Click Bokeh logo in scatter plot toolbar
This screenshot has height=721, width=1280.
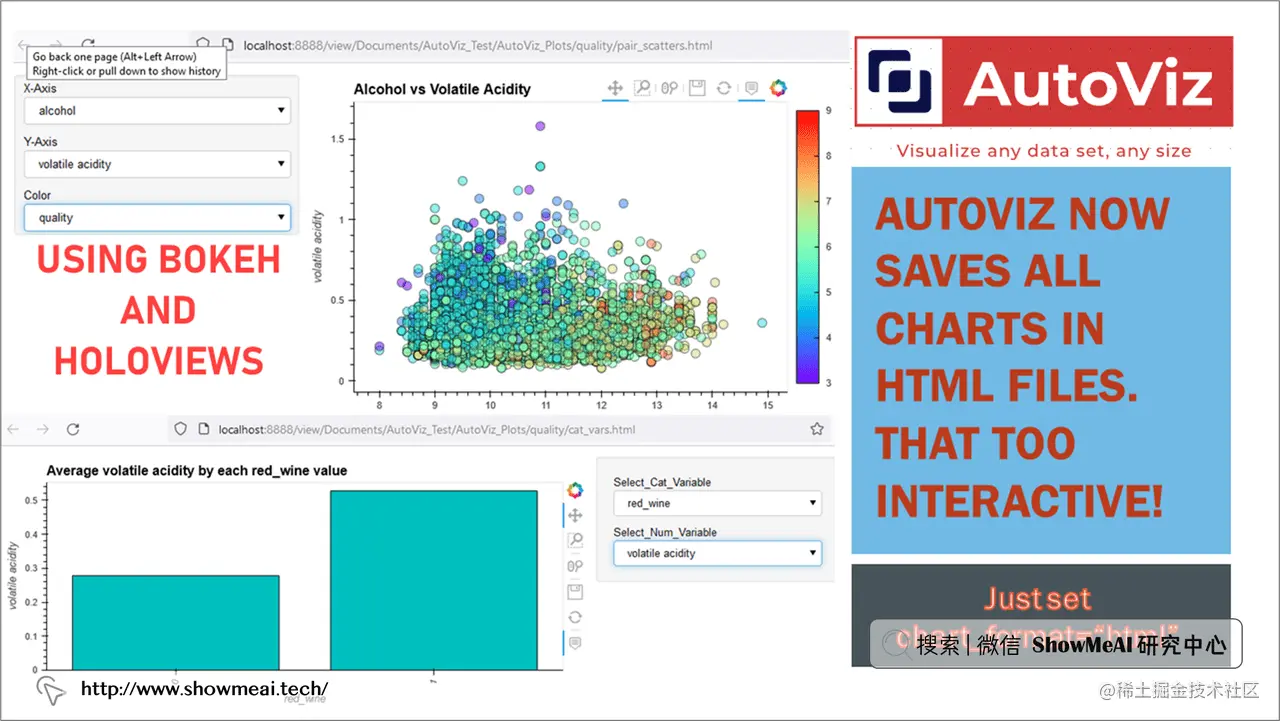(x=778, y=88)
